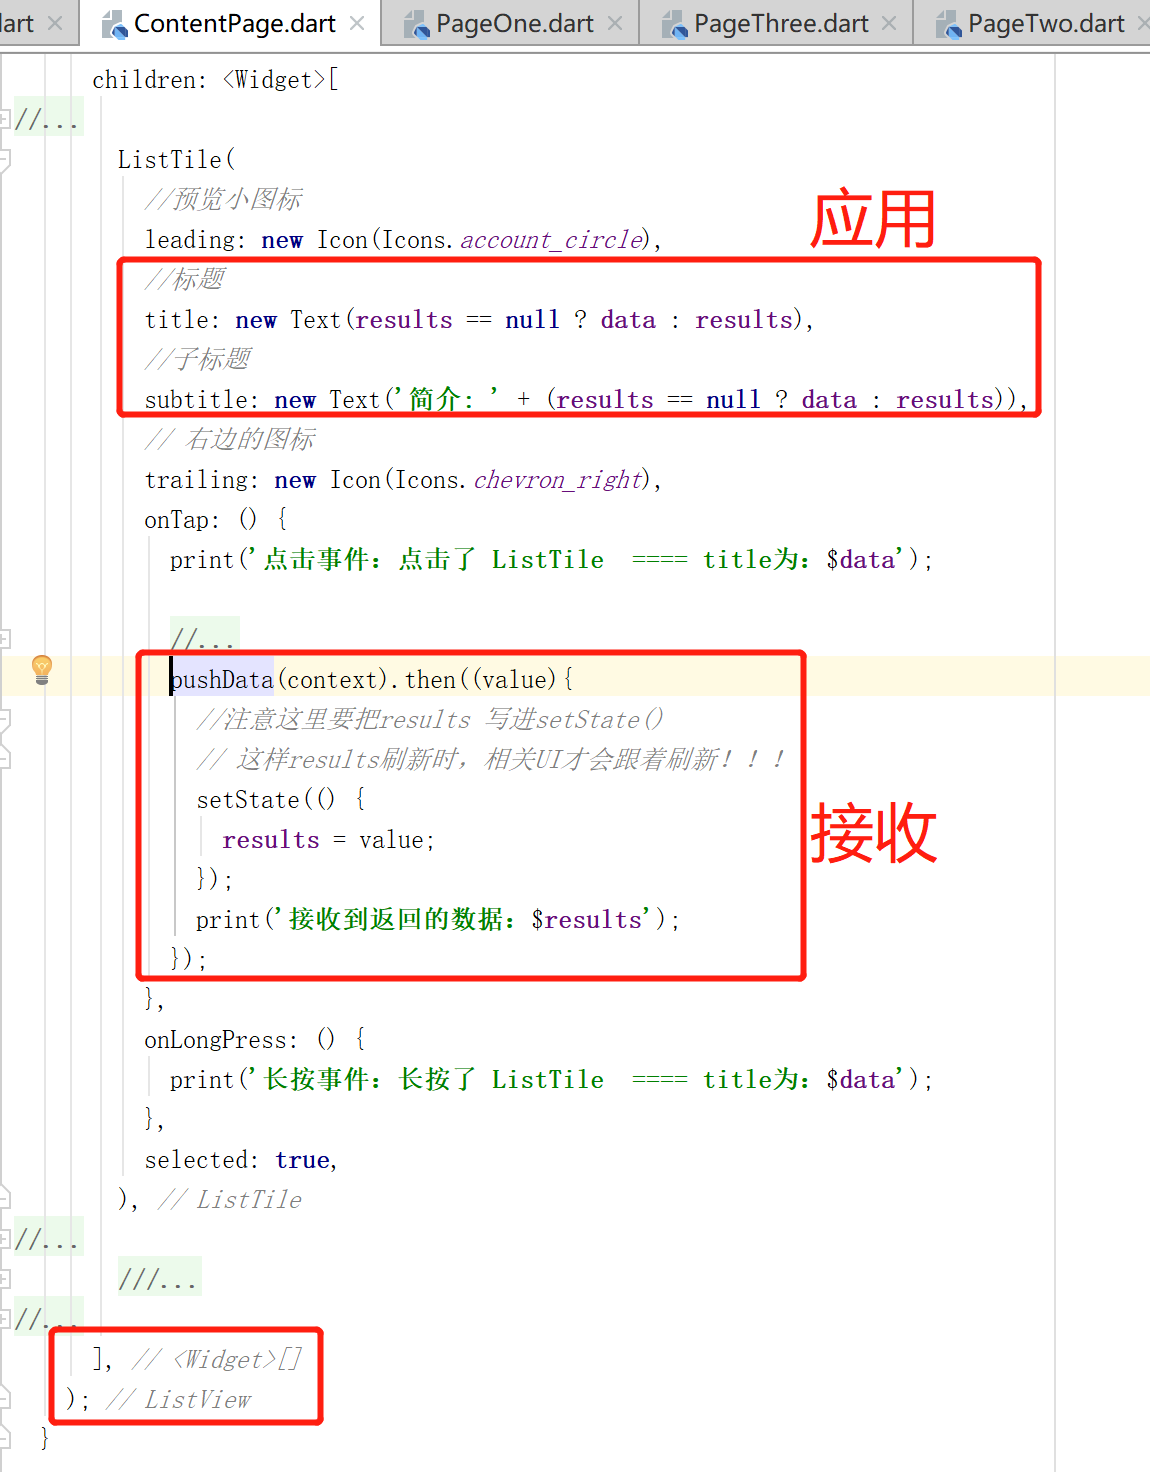Place cursor on pushData function call
Viewport: 1150px width, 1472px height.
[222, 680]
